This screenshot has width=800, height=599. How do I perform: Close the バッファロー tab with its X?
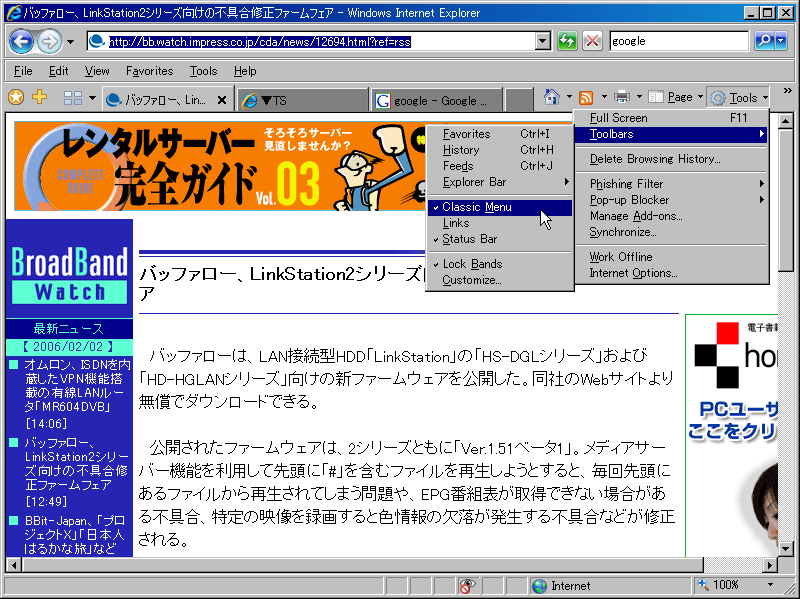click(221, 101)
